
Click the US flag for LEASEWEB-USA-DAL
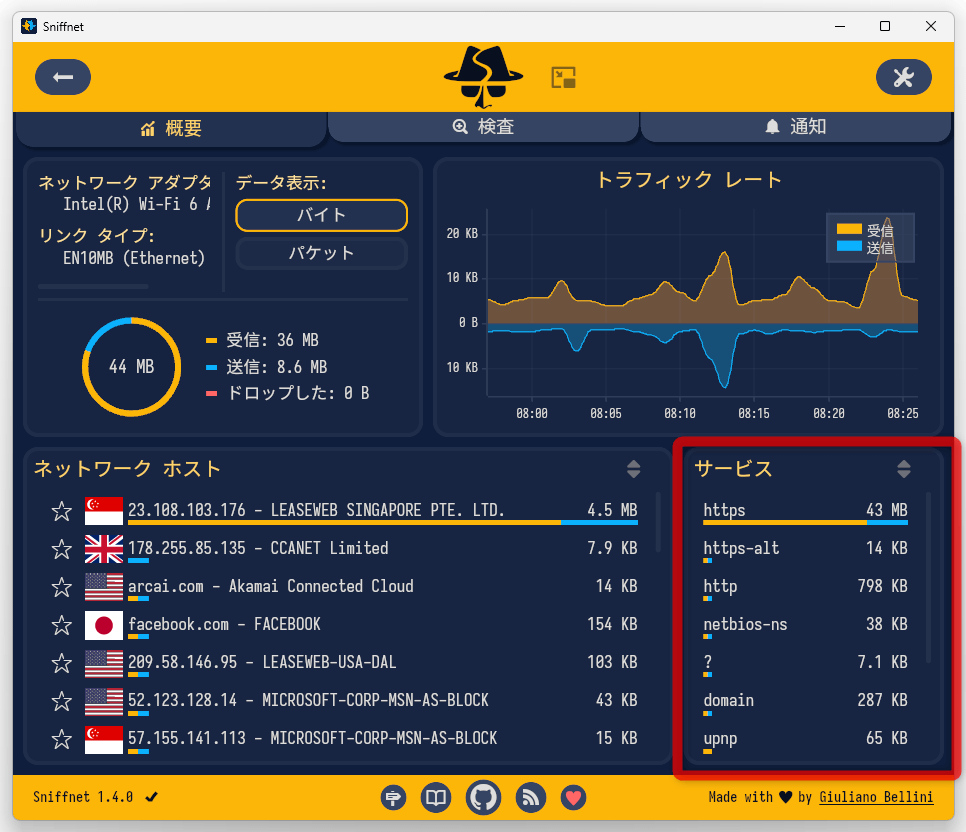[x=104, y=663]
